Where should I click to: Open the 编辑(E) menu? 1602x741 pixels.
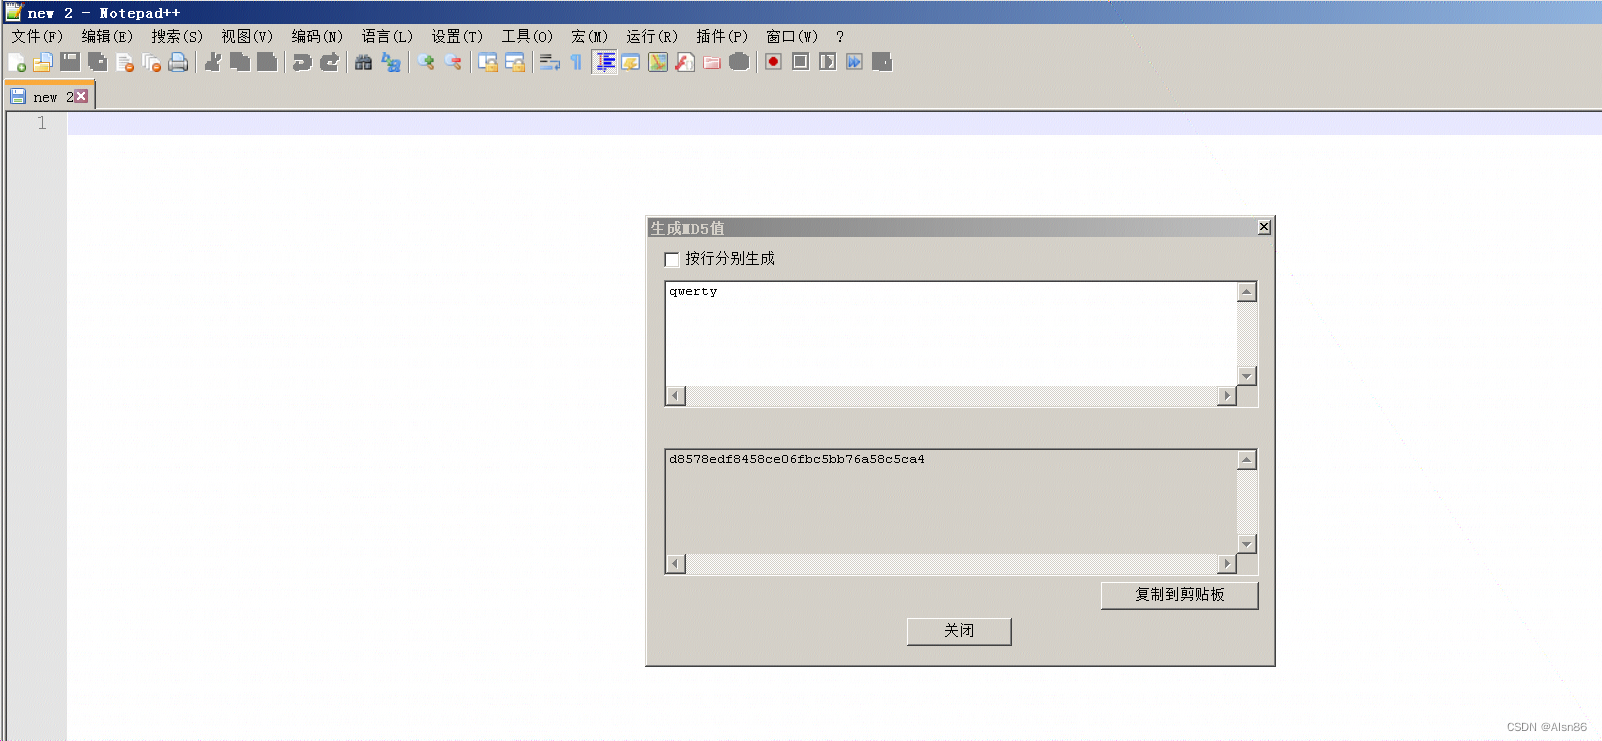pyautogui.click(x=107, y=36)
